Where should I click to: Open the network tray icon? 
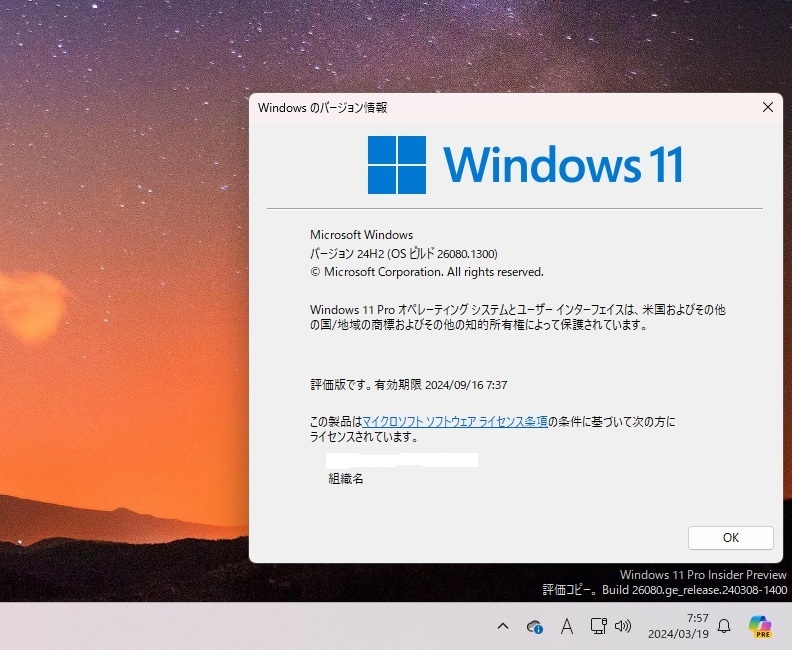(599, 626)
